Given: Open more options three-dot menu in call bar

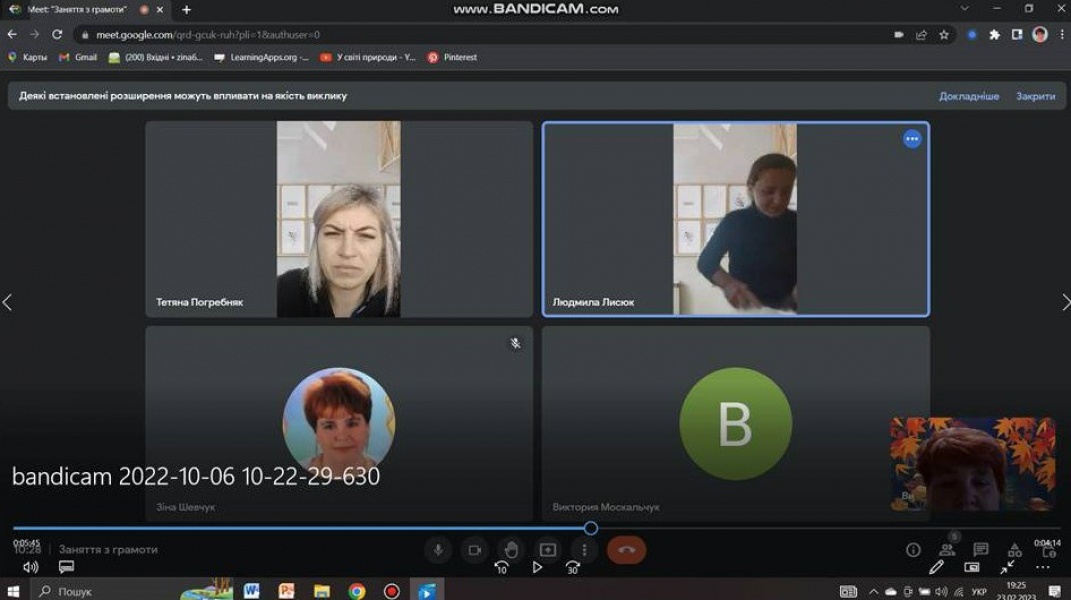Looking at the screenshot, I should (585, 550).
